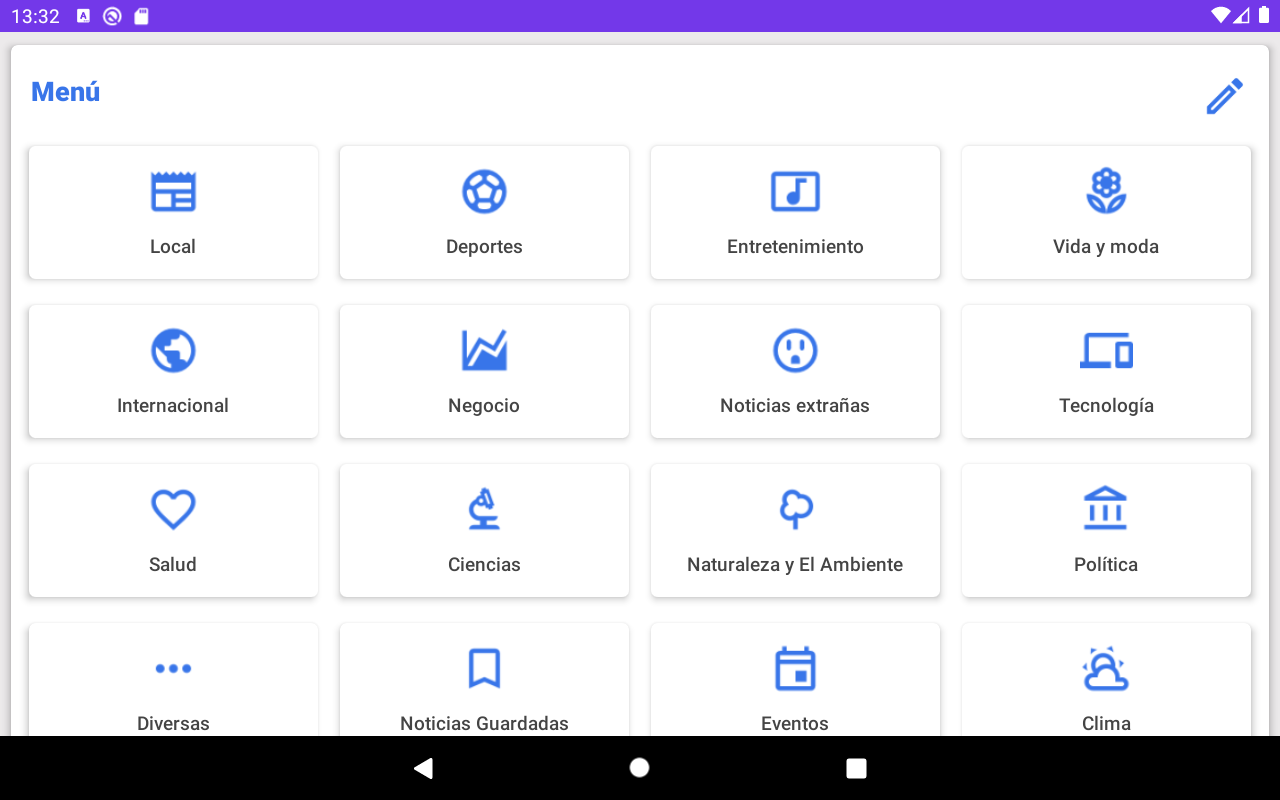The width and height of the screenshot is (1280, 800).
Task: Click the Negocio label text
Action: (x=484, y=406)
